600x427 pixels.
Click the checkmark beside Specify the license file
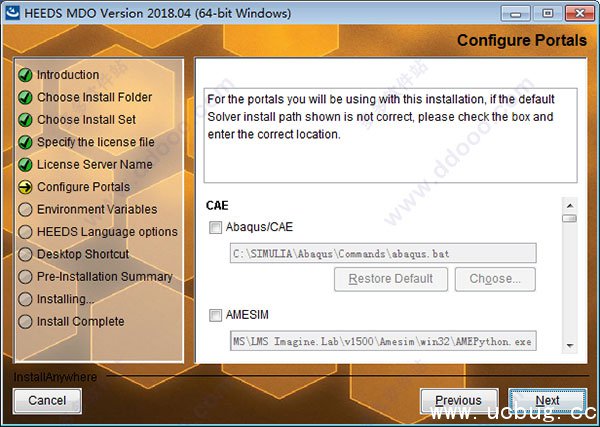click(25, 142)
